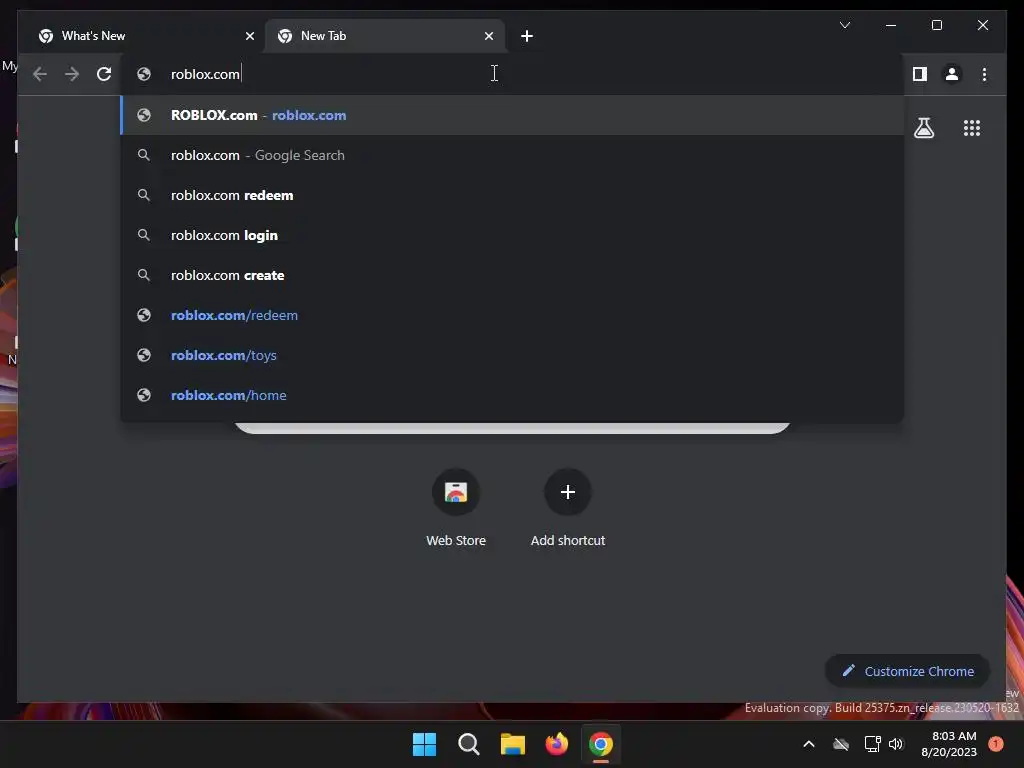Open the Web Store shortcut
1024x768 pixels.
(456, 507)
